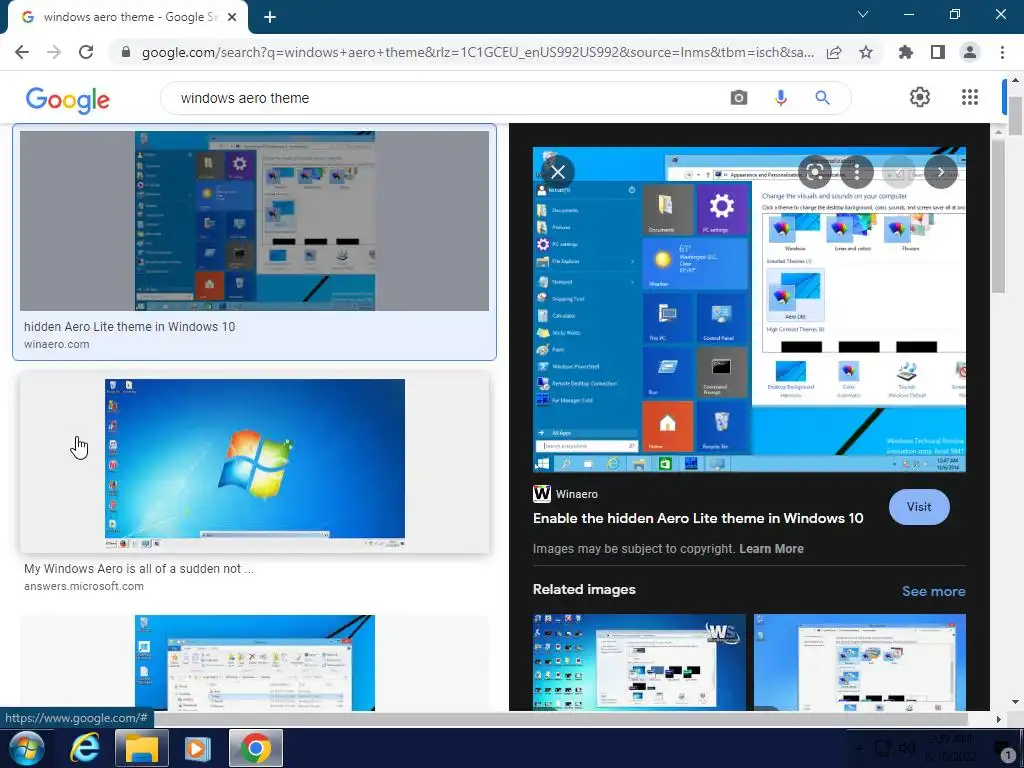1024x768 pixels.
Task: Click the preview panel scrollbar thumb
Action: click(999, 217)
